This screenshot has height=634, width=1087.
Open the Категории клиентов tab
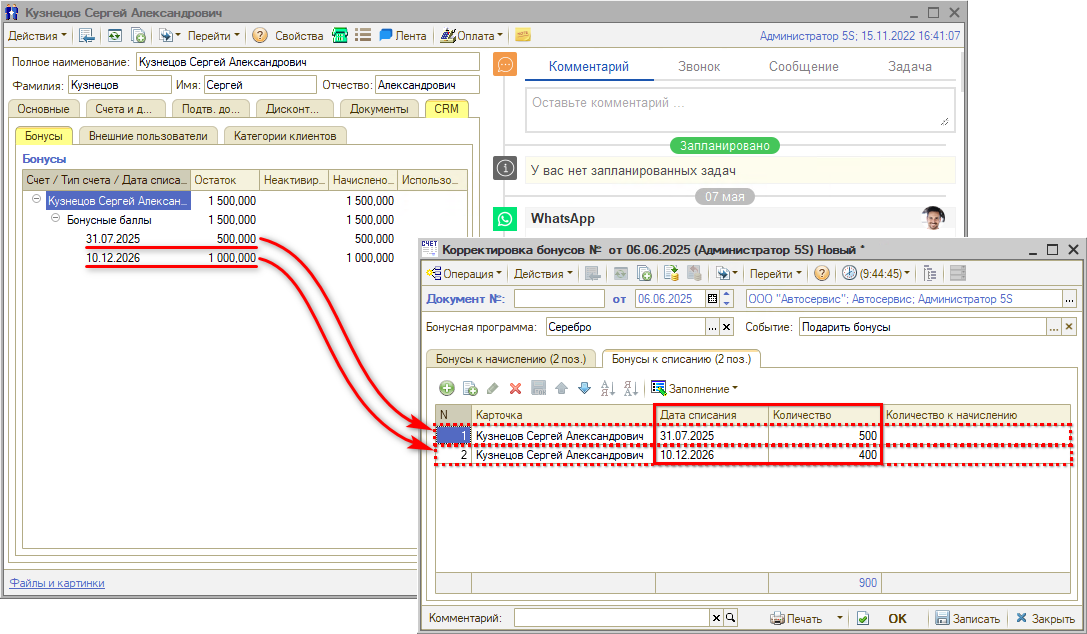(285, 135)
